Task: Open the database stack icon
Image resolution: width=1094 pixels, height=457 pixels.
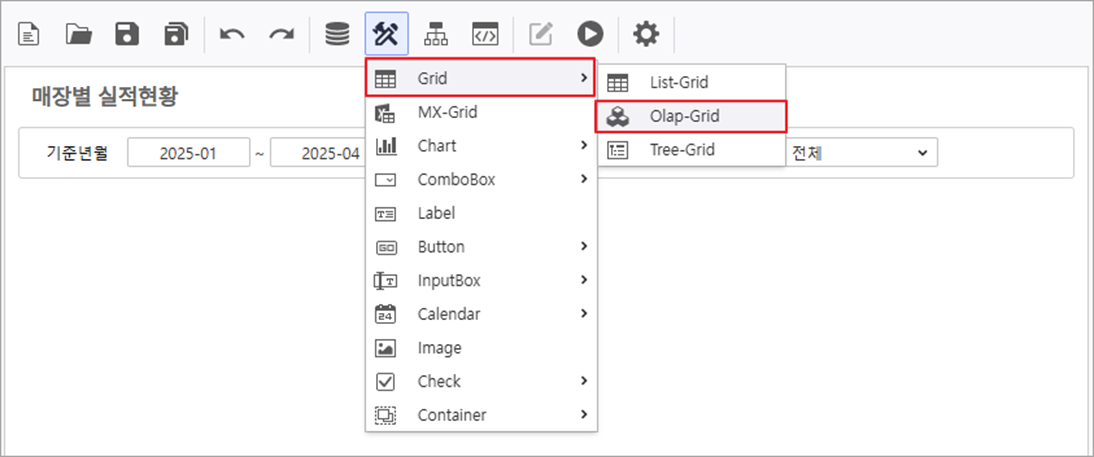Action: point(337,34)
